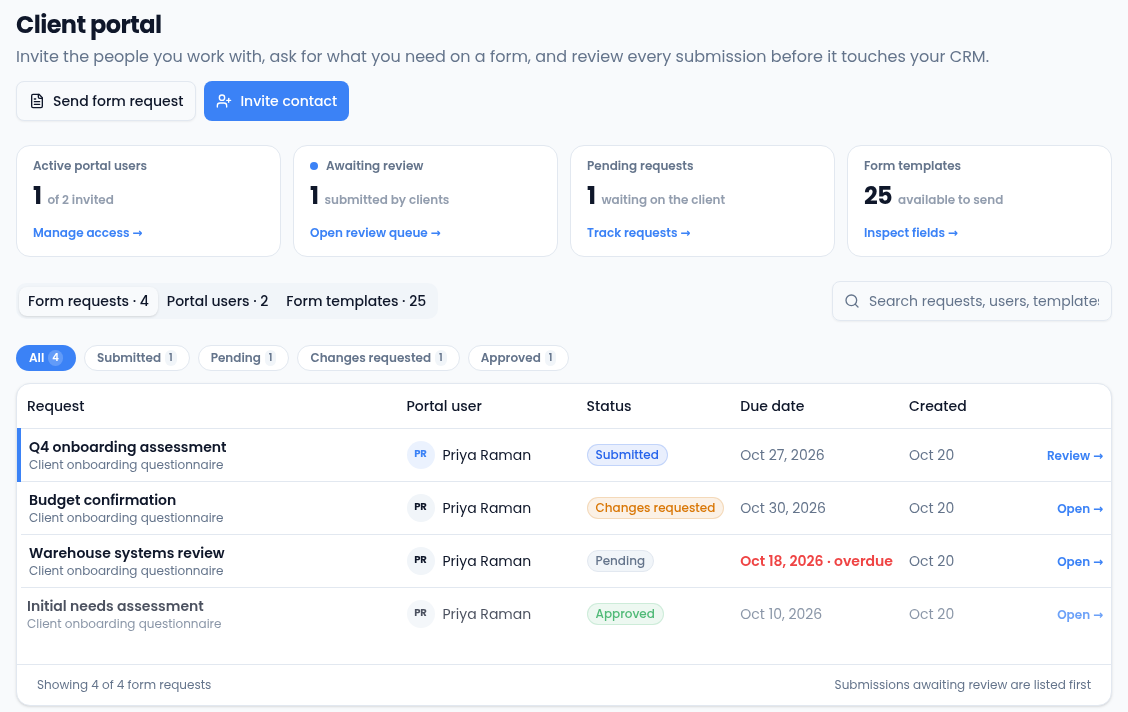Image resolution: width=1128 pixels, height=712 pixels.
Task: Open the Budget confirmation request
Action: (1080, 509)
